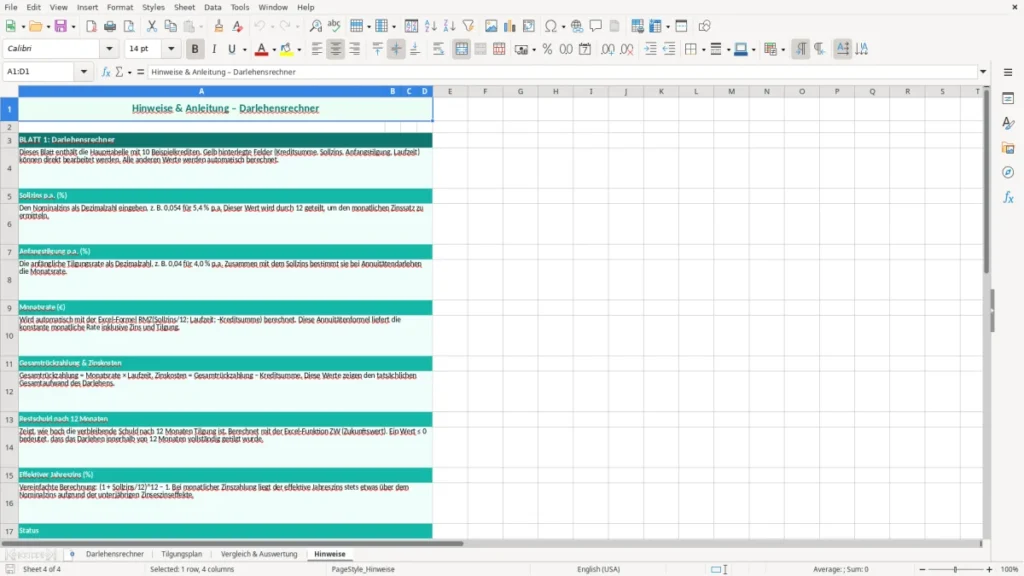Open the font size dropdown
Screen dimensions: 1024x576
pyautogui.click(x=171, y=48)
